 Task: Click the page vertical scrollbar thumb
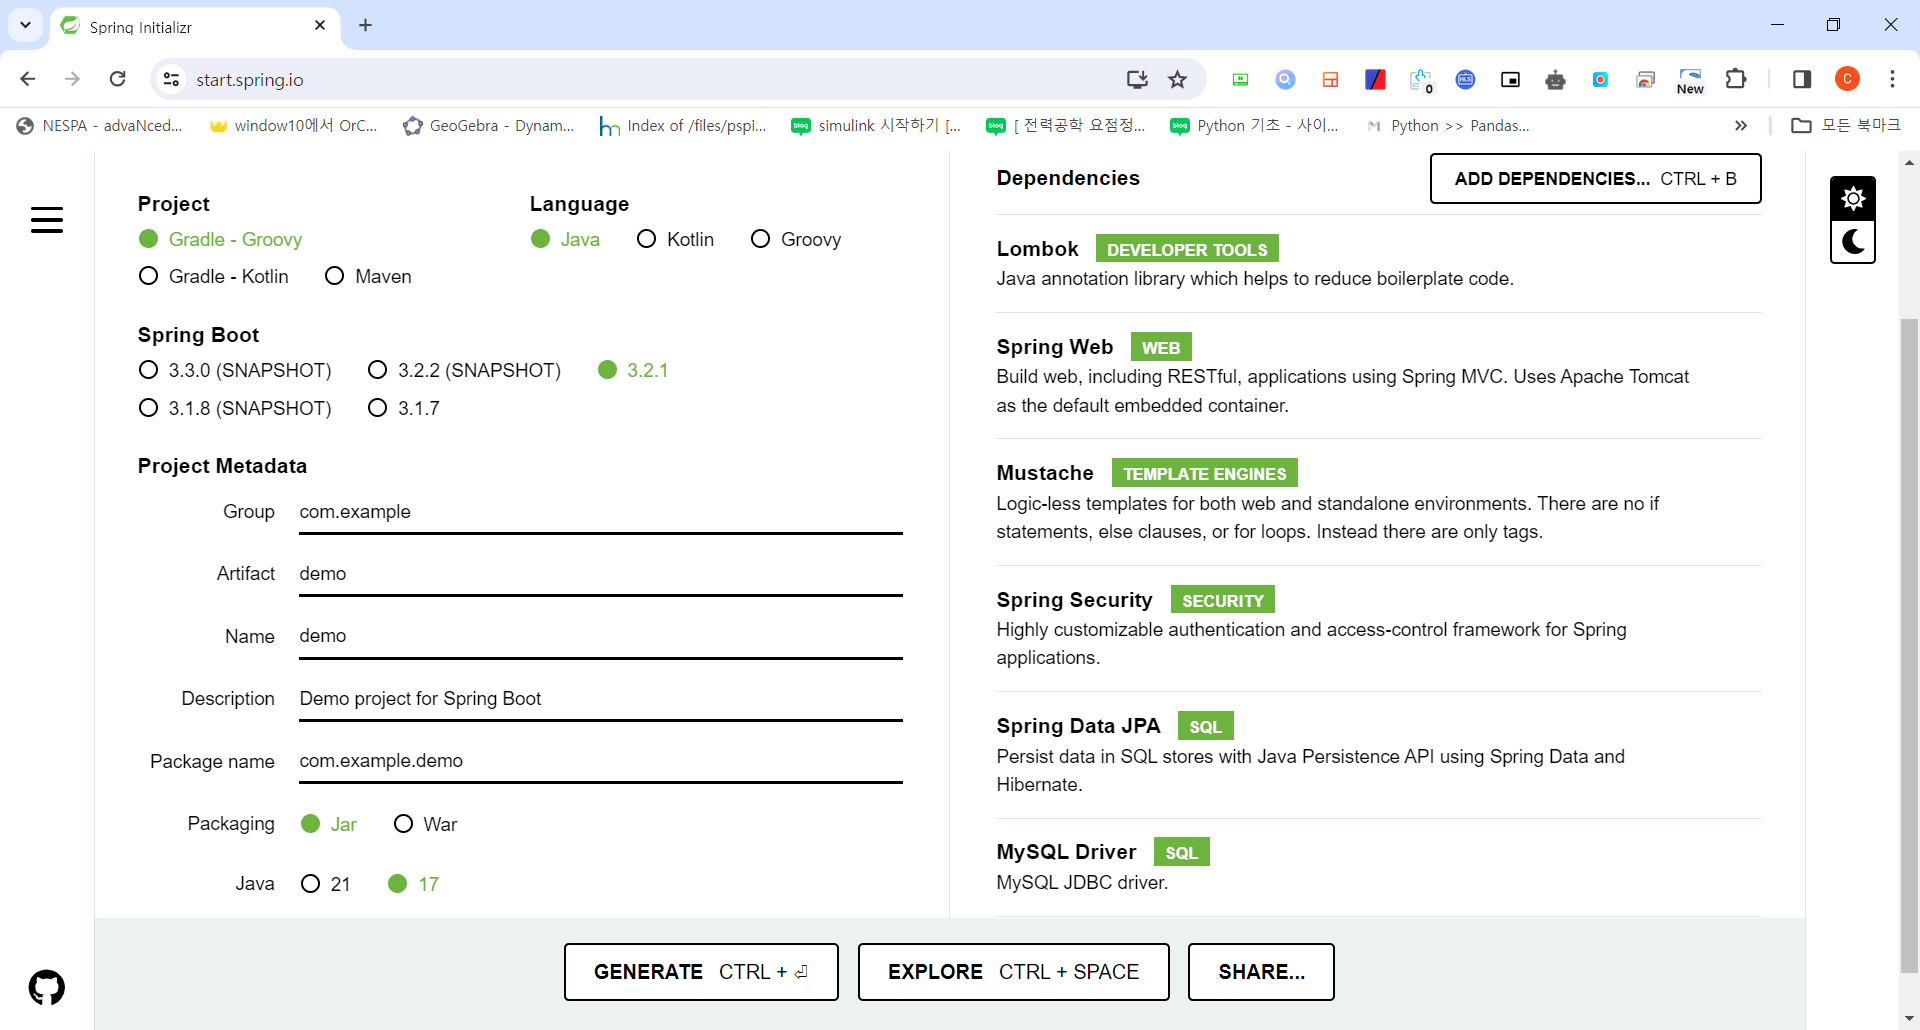tap(1909, 645)
